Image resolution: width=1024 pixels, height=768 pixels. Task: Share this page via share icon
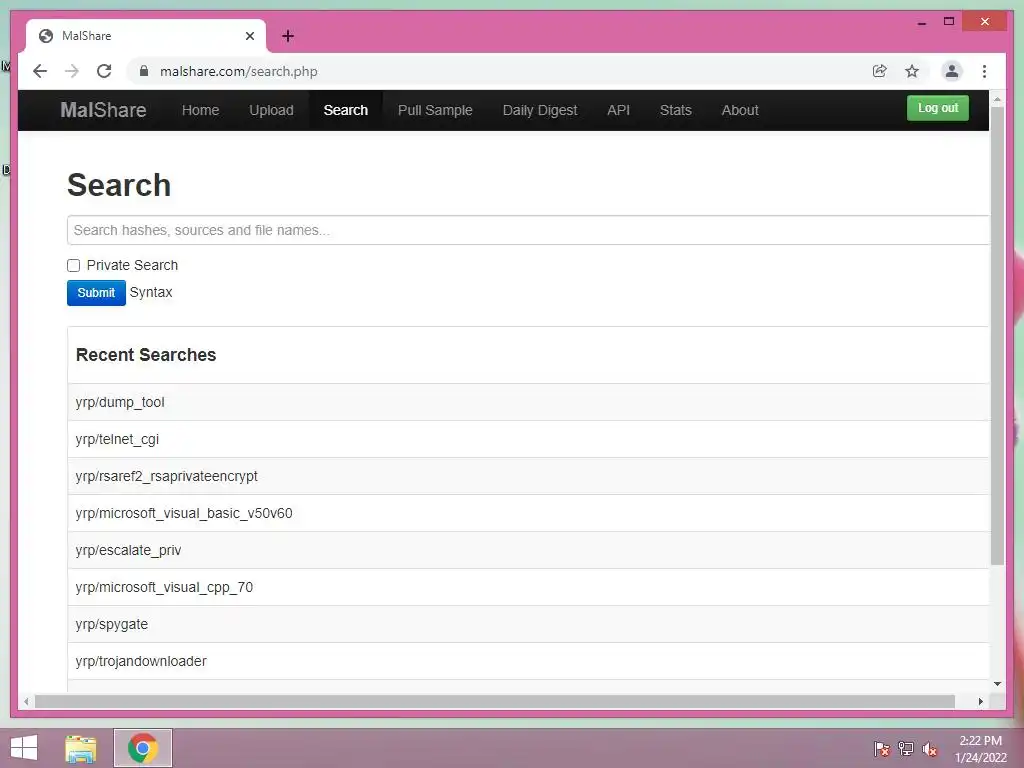tap(880, 71)
